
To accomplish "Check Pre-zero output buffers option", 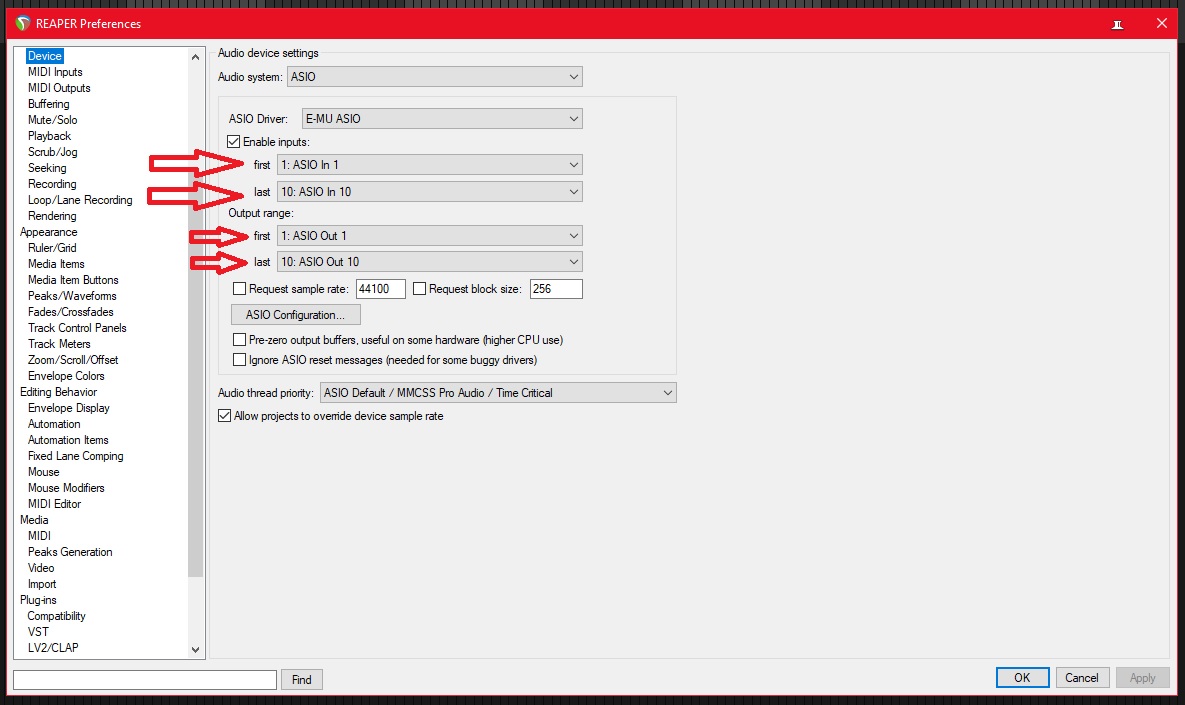I will click(240, 340).
